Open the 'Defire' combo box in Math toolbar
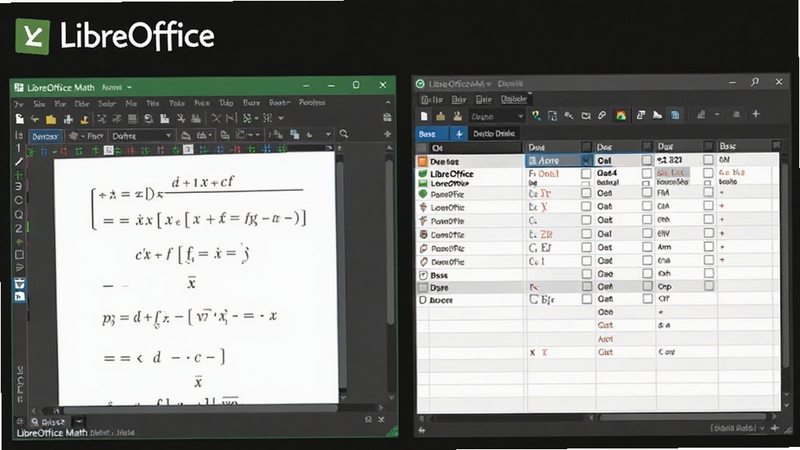Image resolution: width=800 pixels, height=450 pixels. click(141, 136)
